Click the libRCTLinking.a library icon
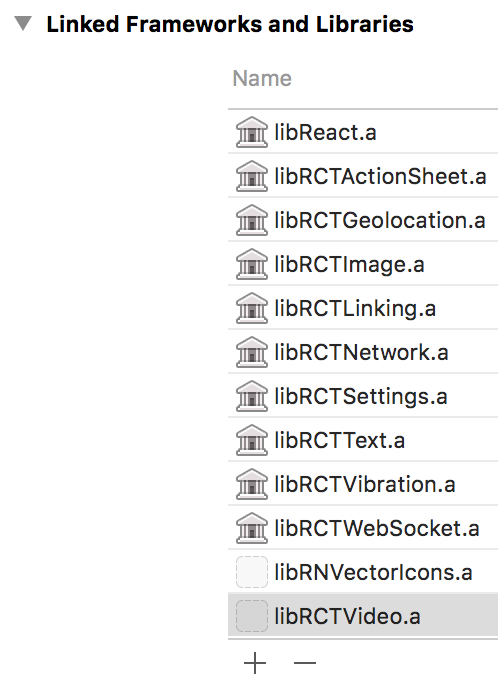498x690 pixels. (x=252, y=308)
